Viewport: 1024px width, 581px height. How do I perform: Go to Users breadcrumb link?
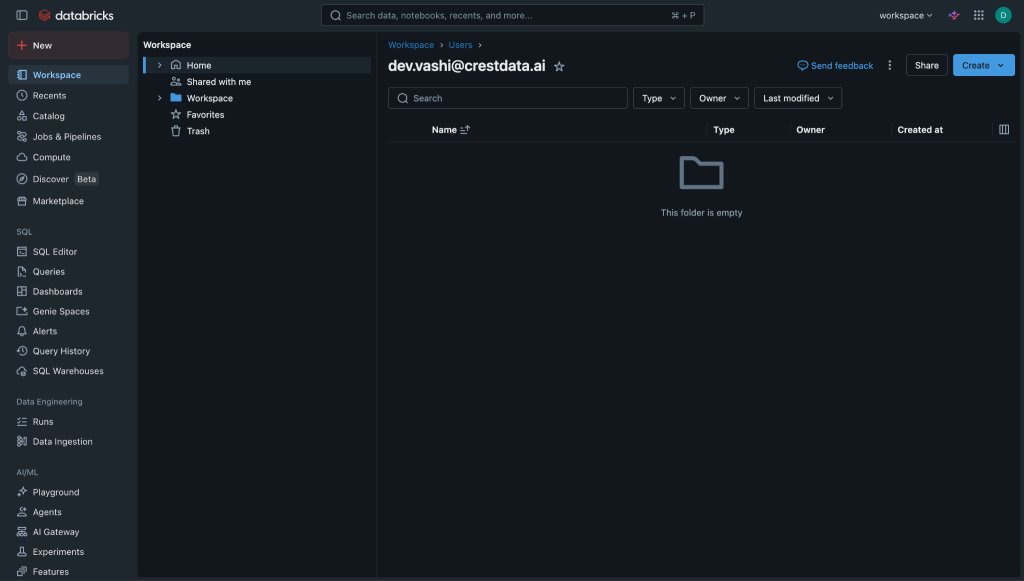(460, 44)
